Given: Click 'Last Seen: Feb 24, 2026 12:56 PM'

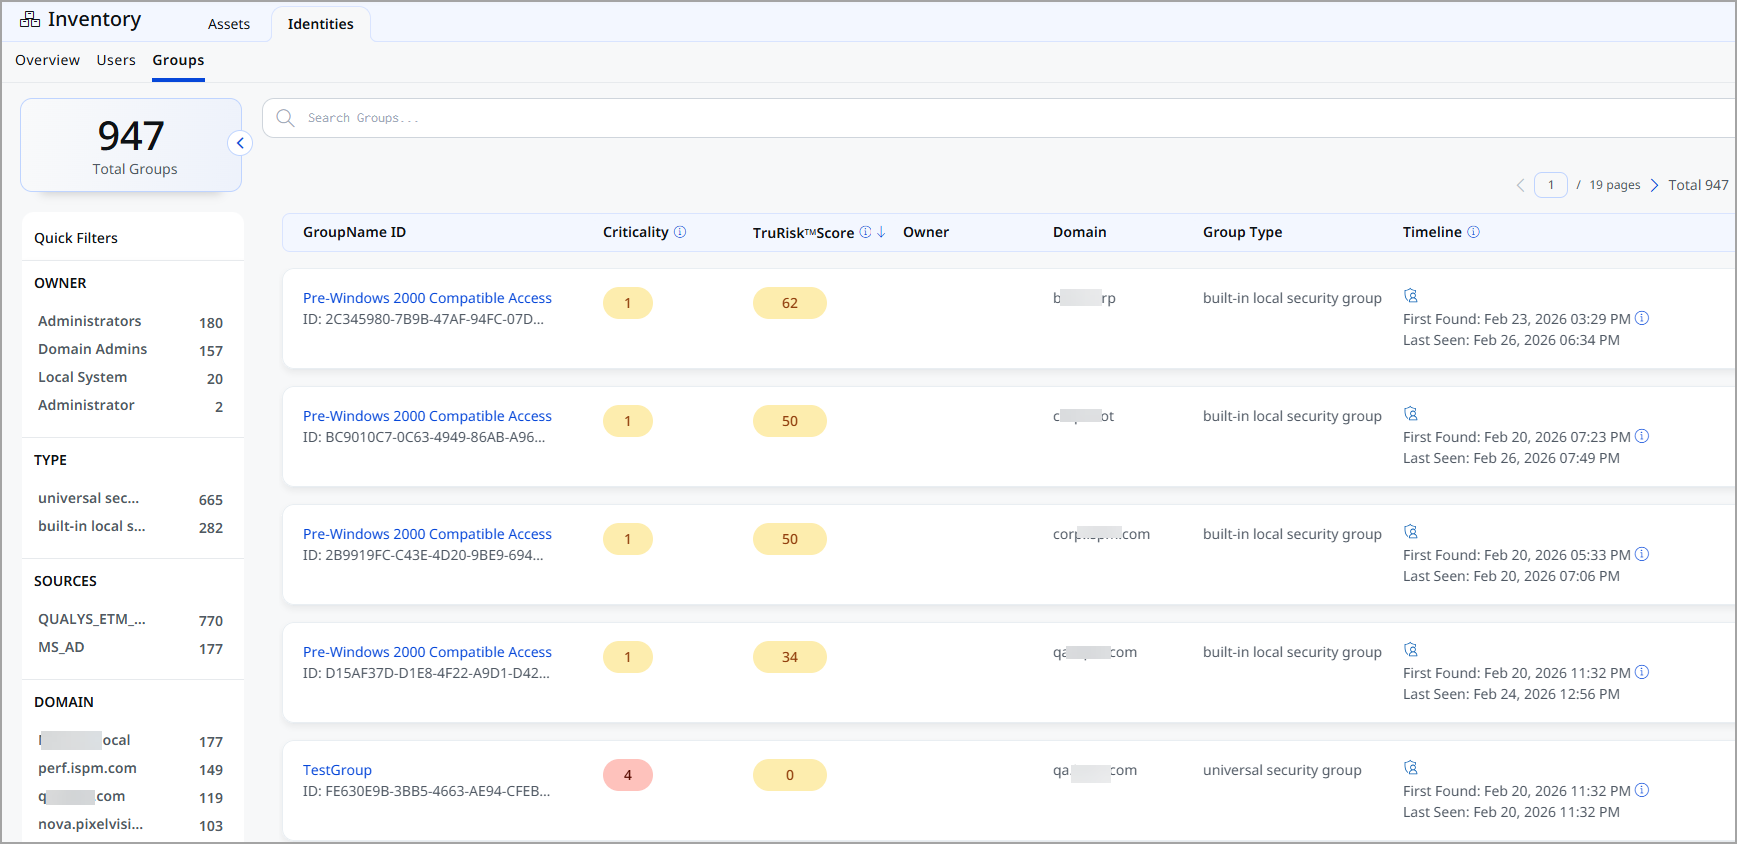Looking at the screenshot, I should pyautogui.click(x=1511, y=694).
